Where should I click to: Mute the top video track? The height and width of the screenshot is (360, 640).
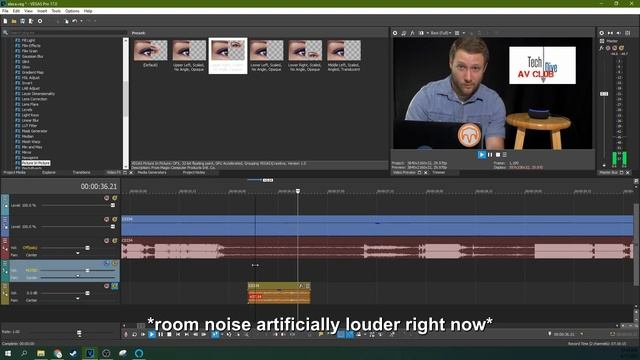[107, 198]
